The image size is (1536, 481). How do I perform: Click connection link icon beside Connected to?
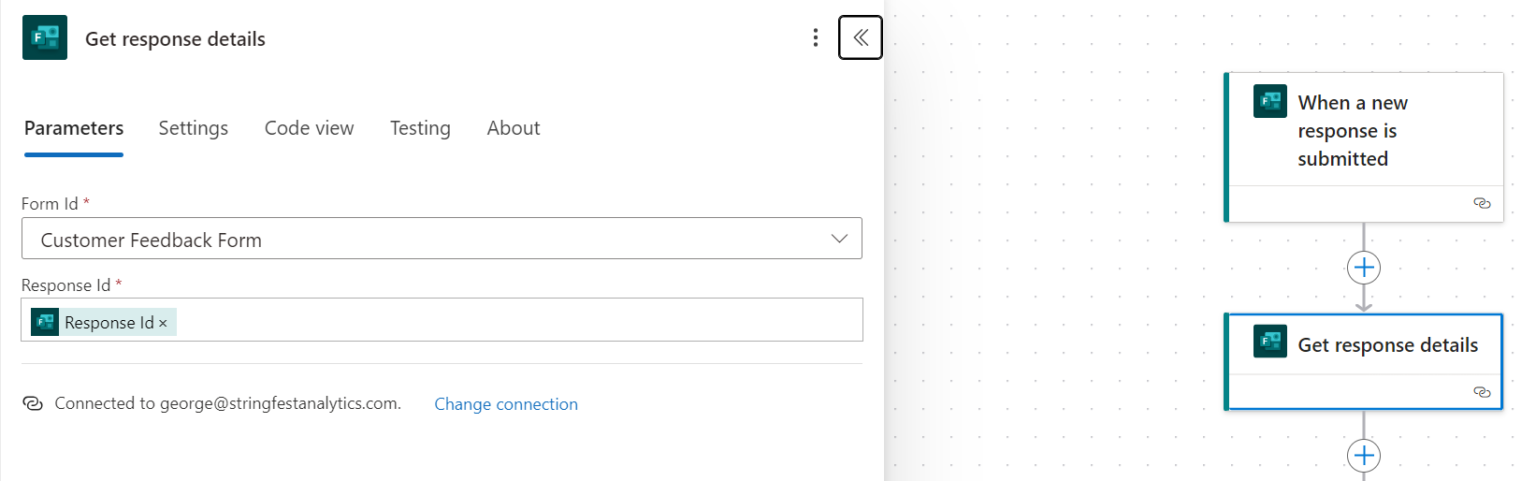(32, 404)
